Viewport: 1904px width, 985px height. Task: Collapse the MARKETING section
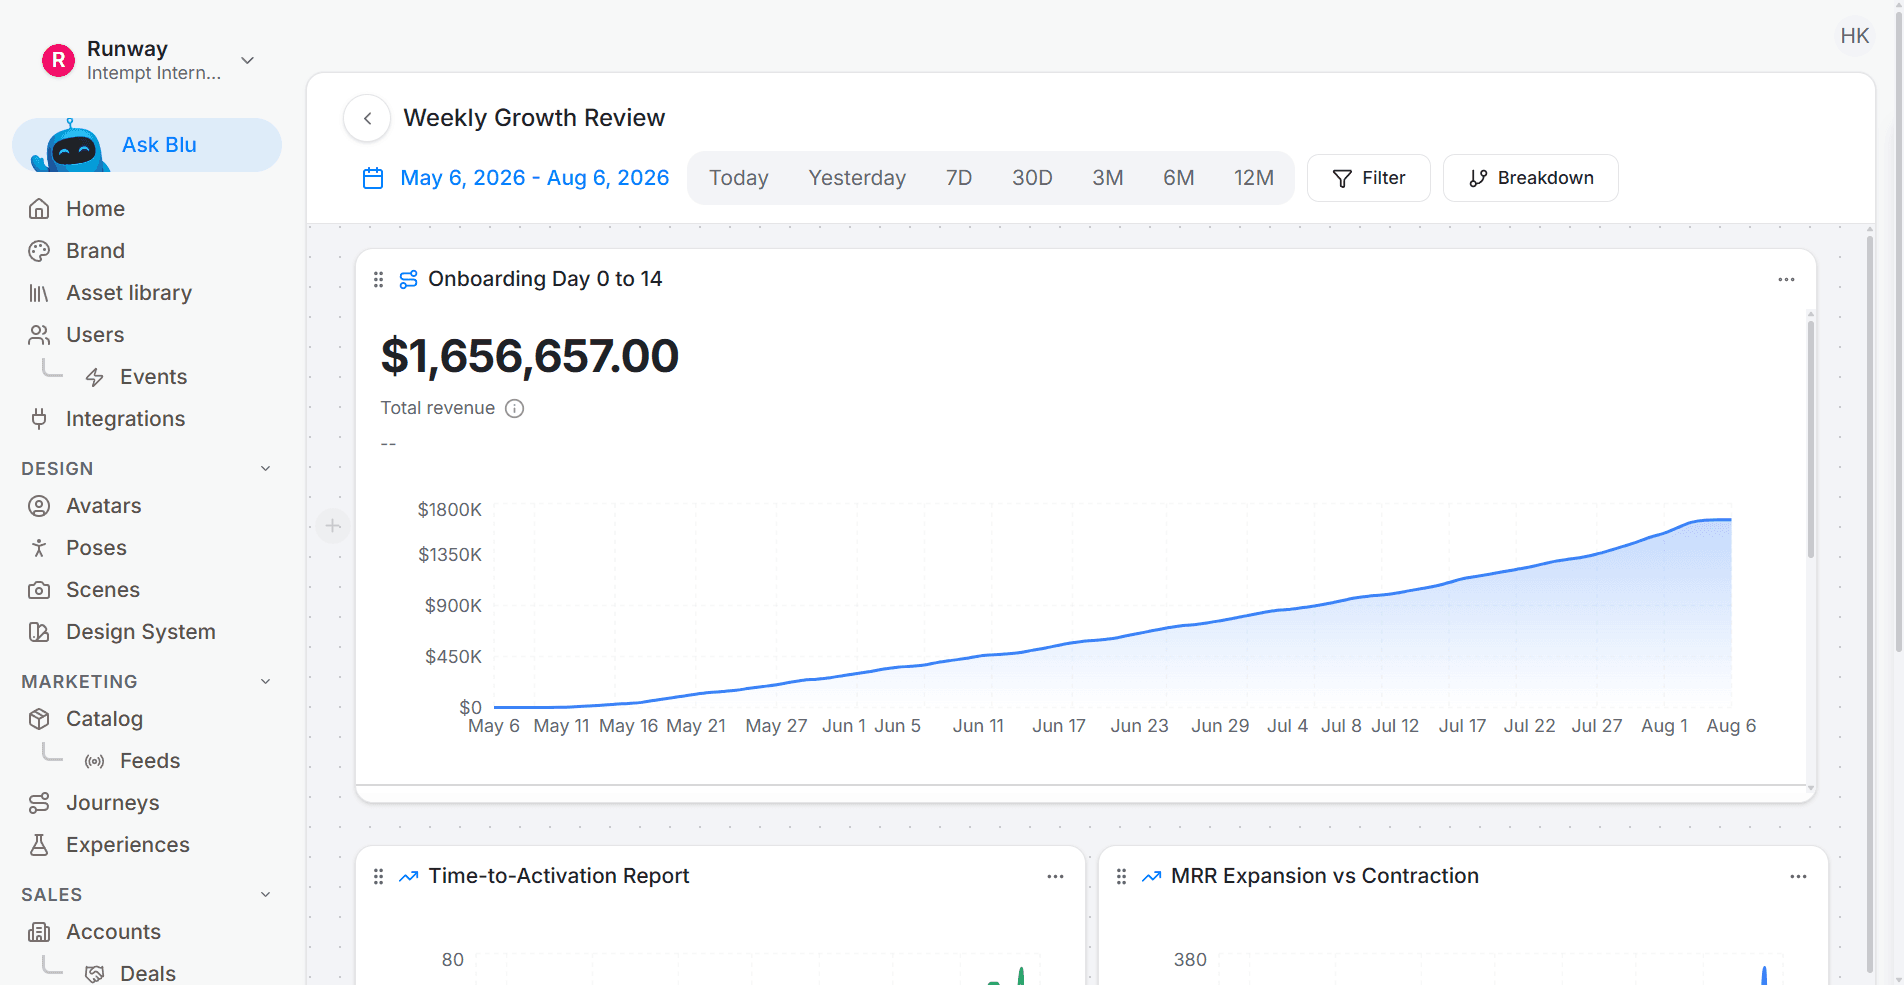[x=266, y=682]
